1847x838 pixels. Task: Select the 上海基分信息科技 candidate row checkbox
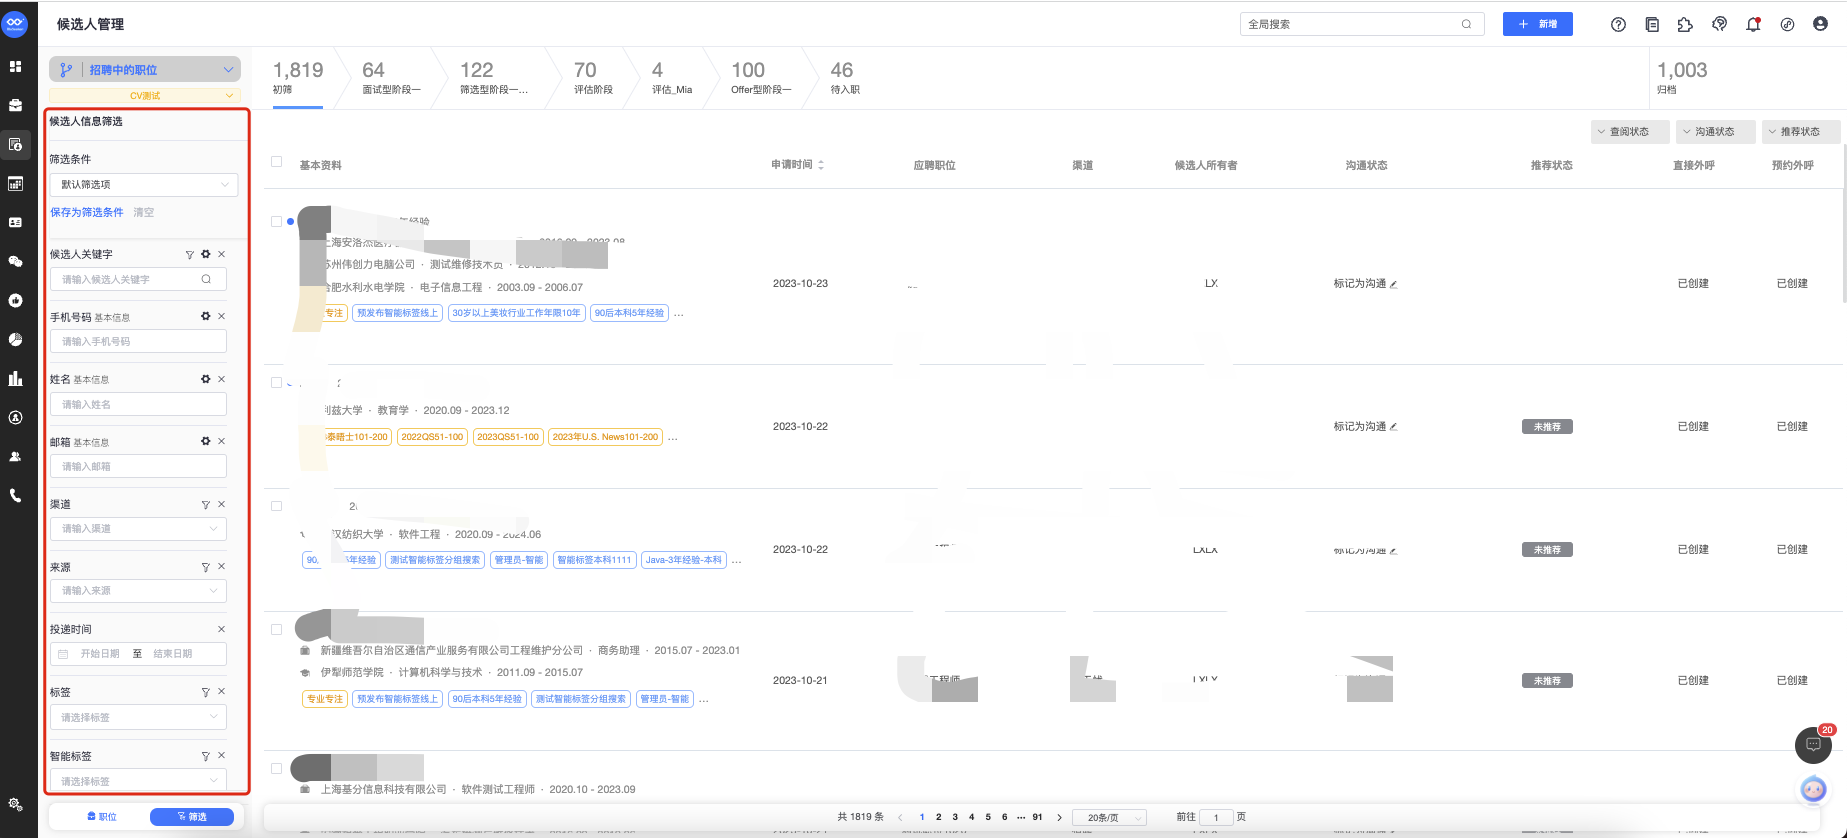point(277,769)
